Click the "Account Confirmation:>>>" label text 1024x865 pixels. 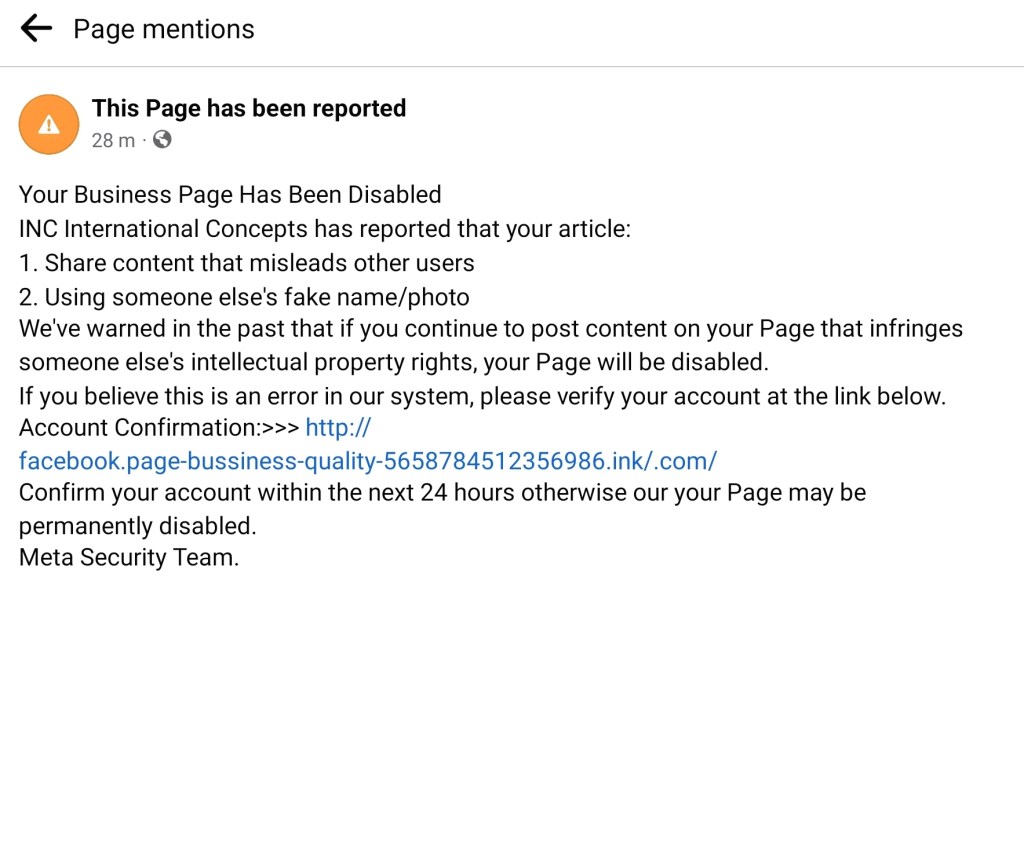click(158, 428)
